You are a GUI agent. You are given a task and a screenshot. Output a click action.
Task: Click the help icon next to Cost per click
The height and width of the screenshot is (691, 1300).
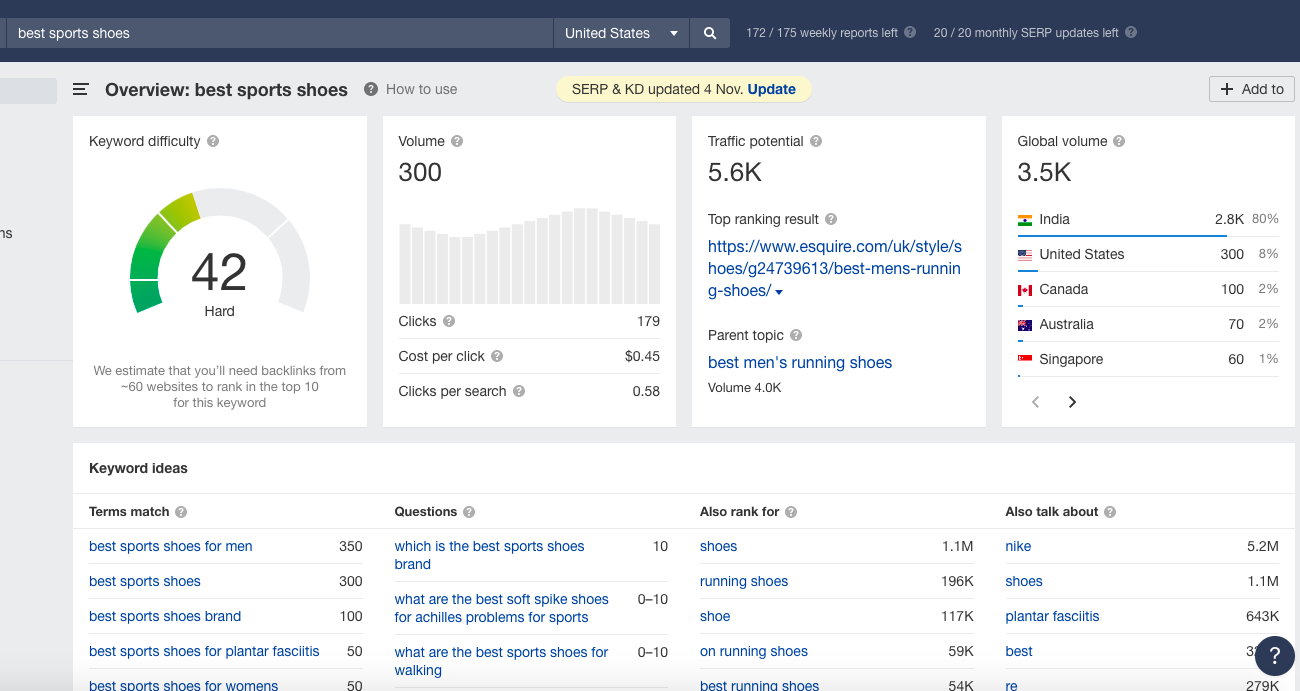click(x=497, y=357)
